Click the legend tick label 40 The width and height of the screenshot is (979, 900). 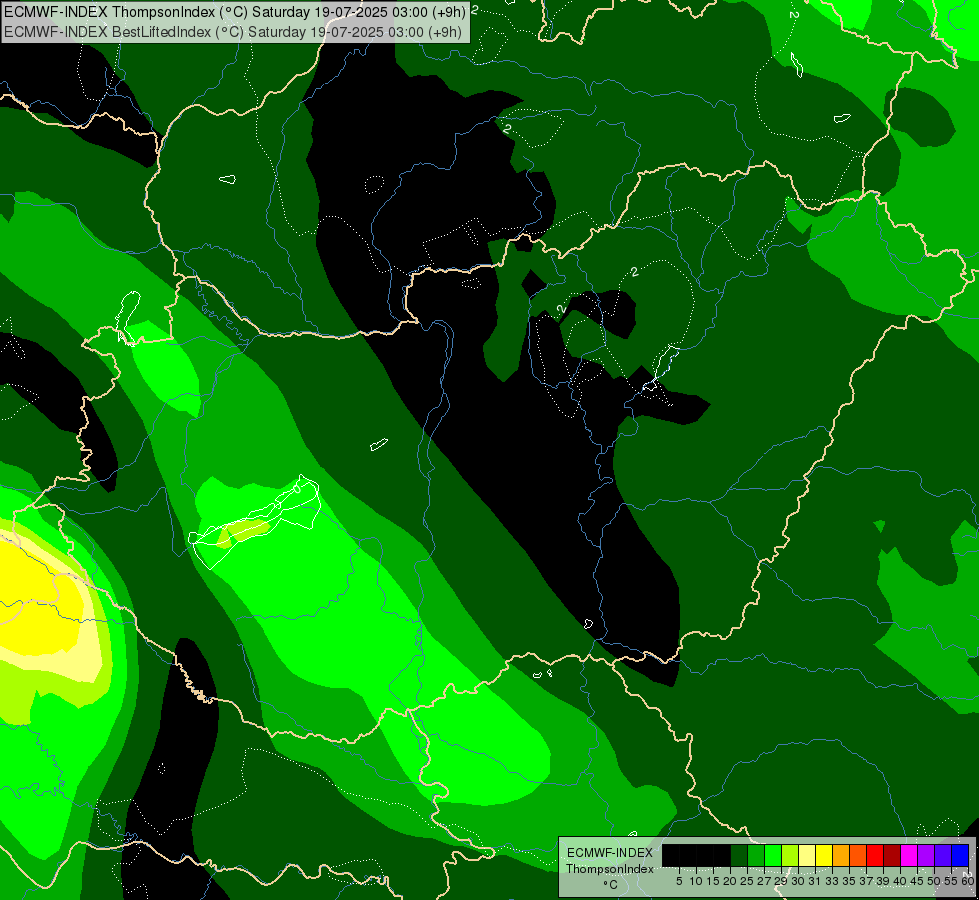900,881
